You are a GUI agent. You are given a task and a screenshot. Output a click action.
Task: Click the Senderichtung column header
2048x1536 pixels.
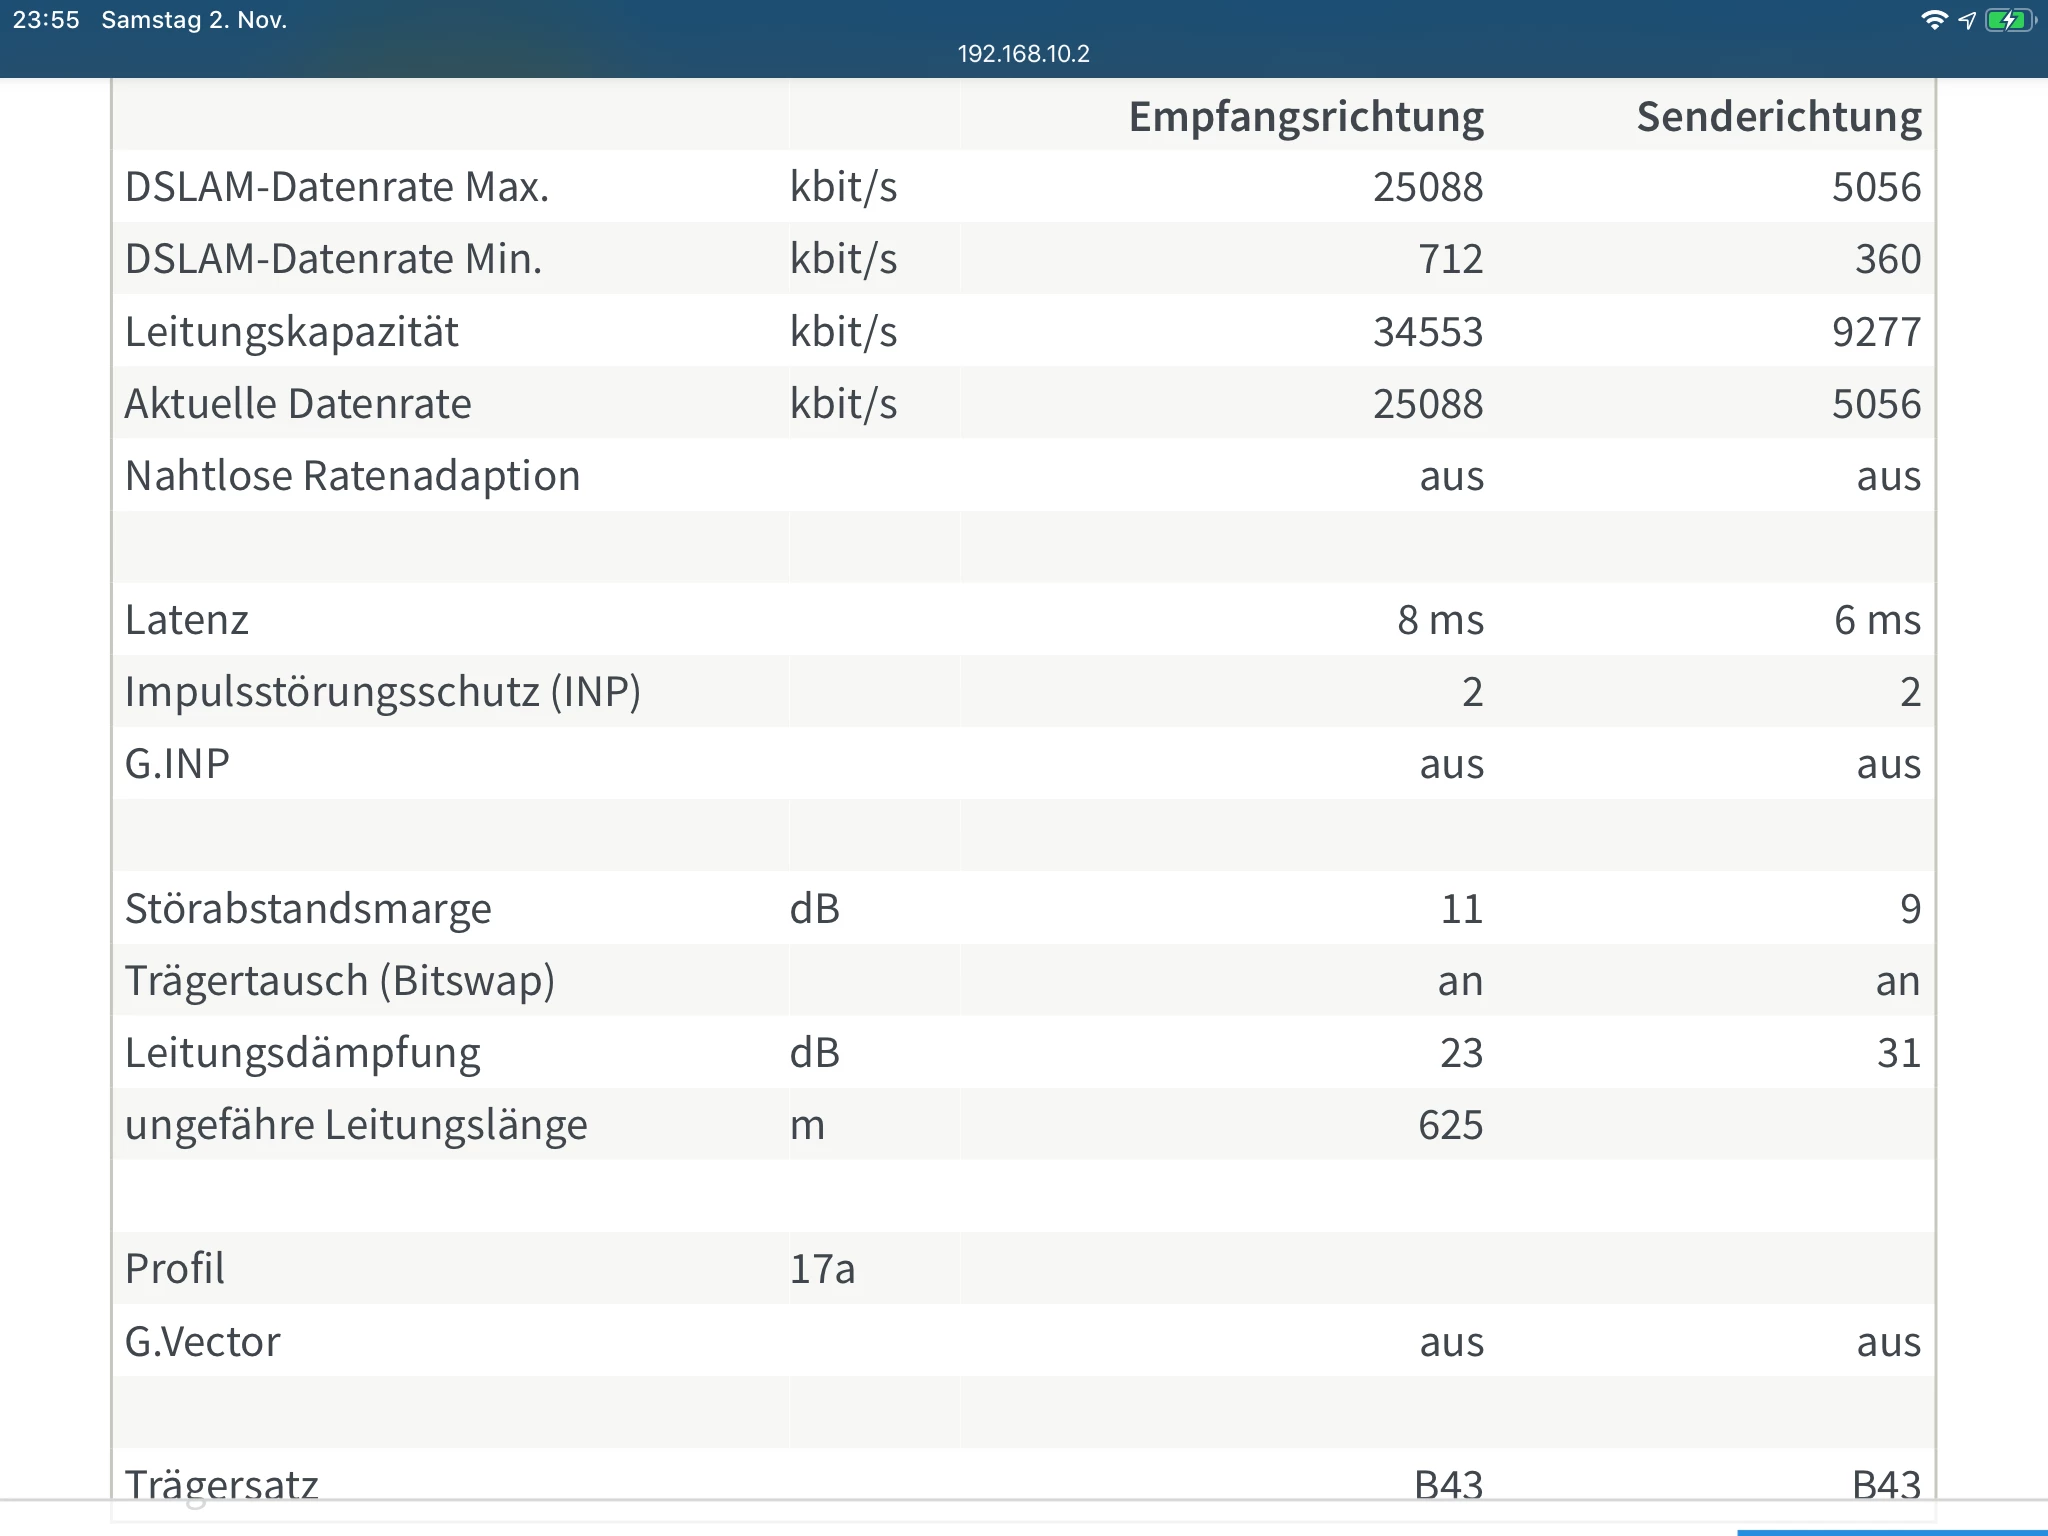coord(1778,117)
